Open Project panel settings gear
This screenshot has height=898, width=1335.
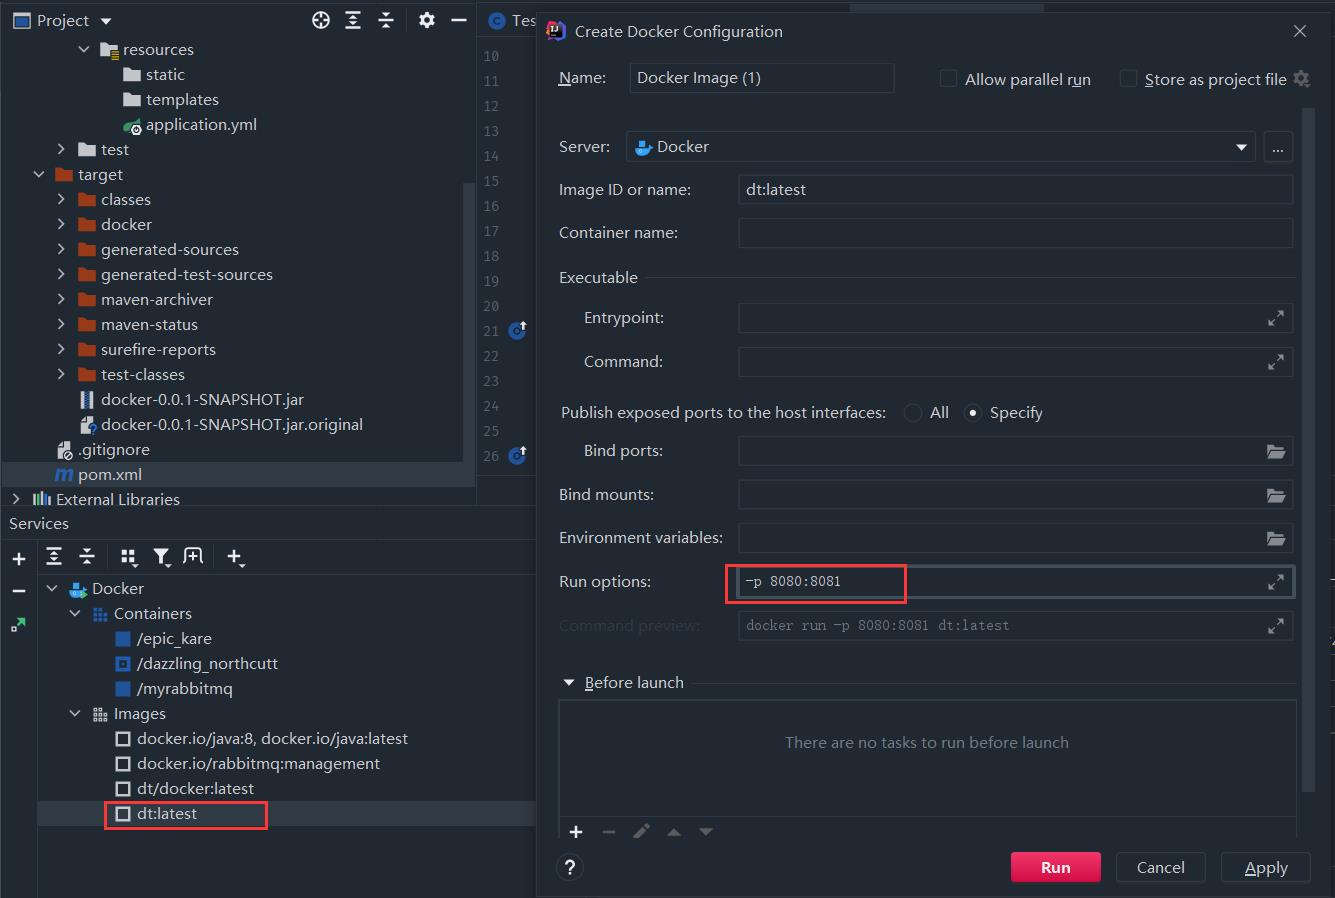pyautogui.click(x=427, y=20)
